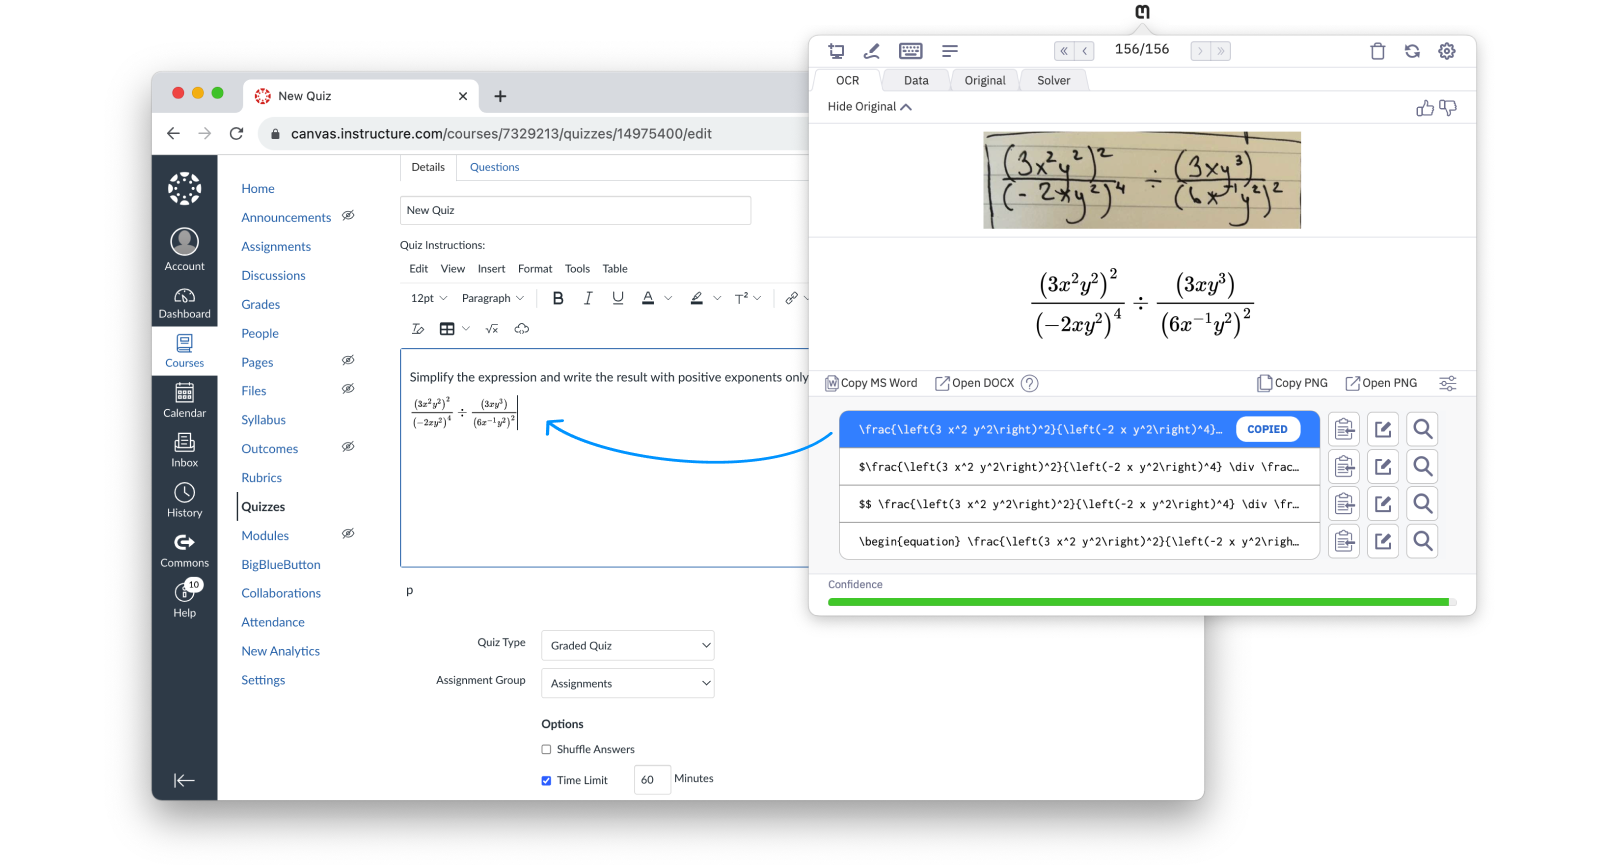1598x865 pixels.
Task: Click the thumbs down feedback icon
Action: coord(1448,108)
